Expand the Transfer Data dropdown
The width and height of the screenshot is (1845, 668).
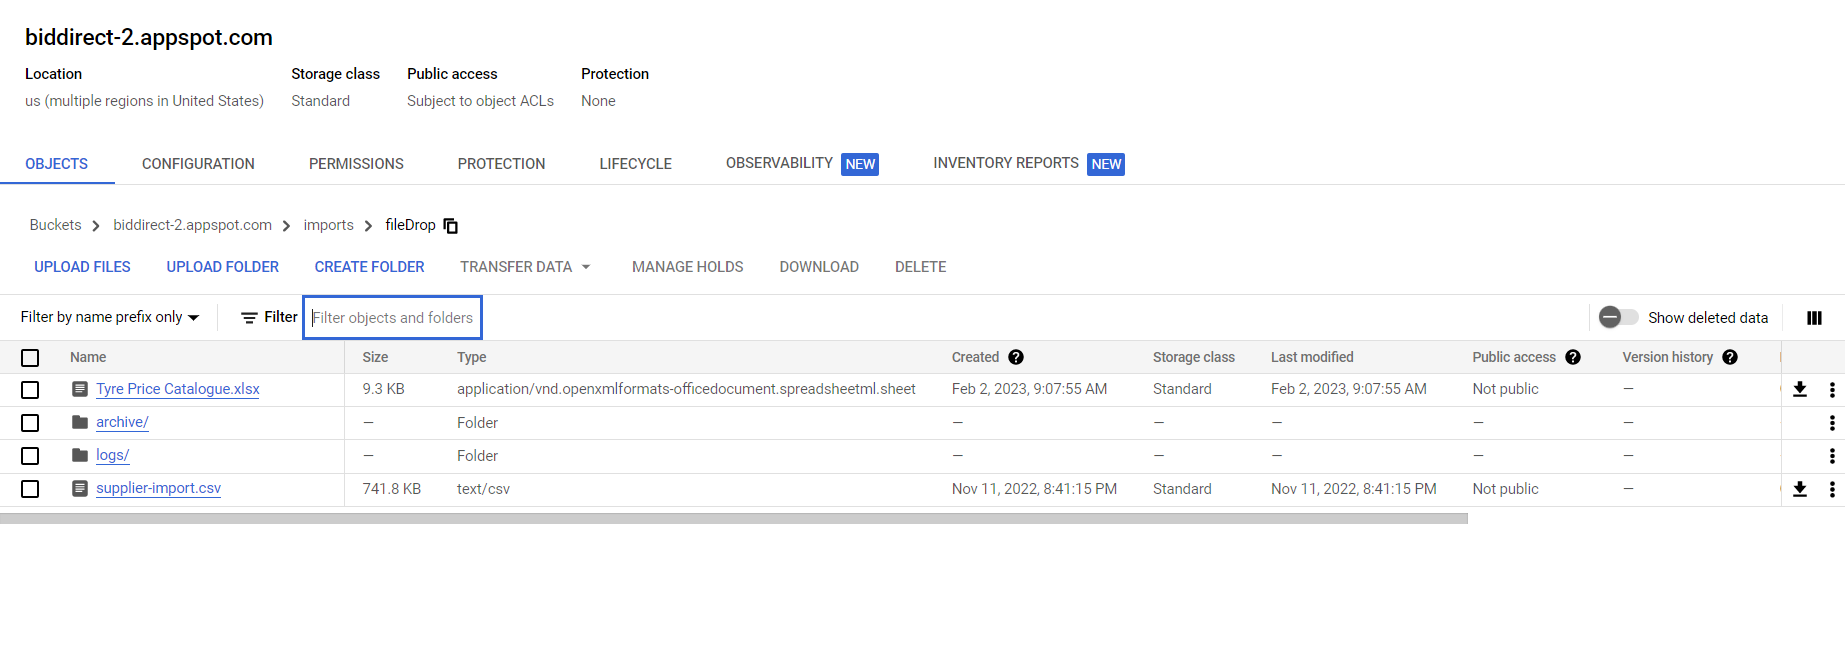(525, 267)
